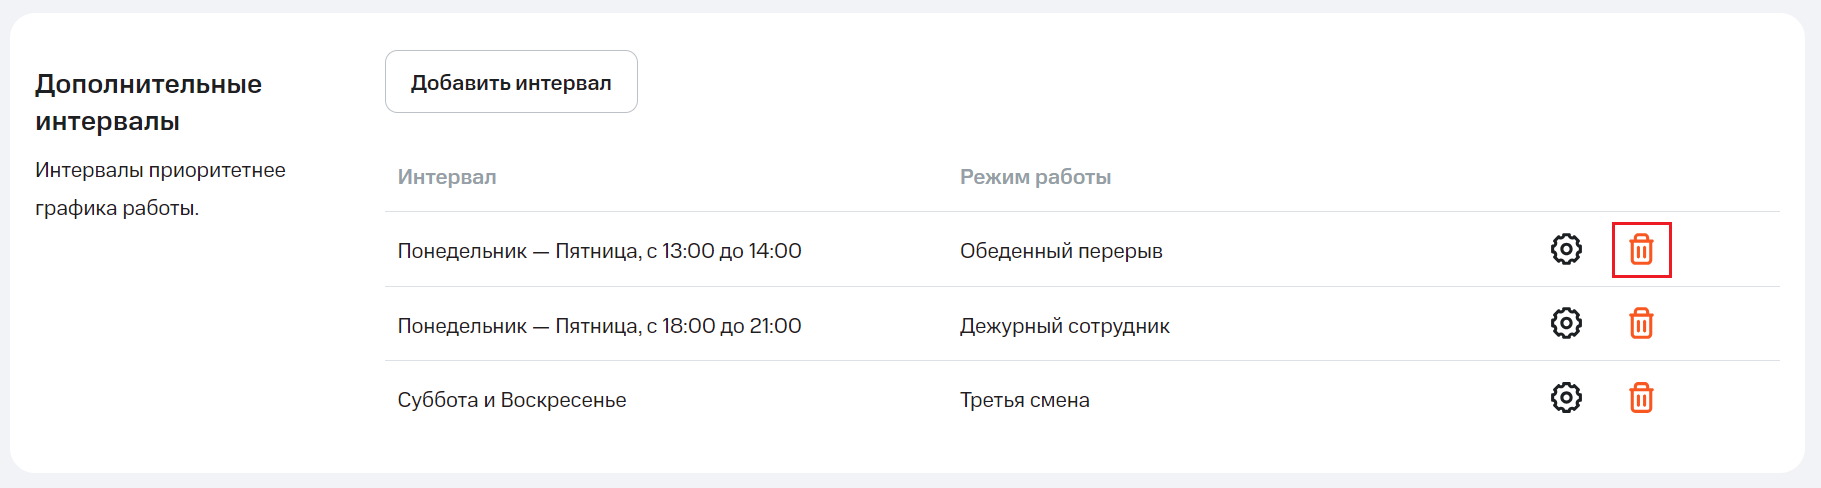
Task: Select the Третья смена mode label
Action: [x=1024, y=400]
